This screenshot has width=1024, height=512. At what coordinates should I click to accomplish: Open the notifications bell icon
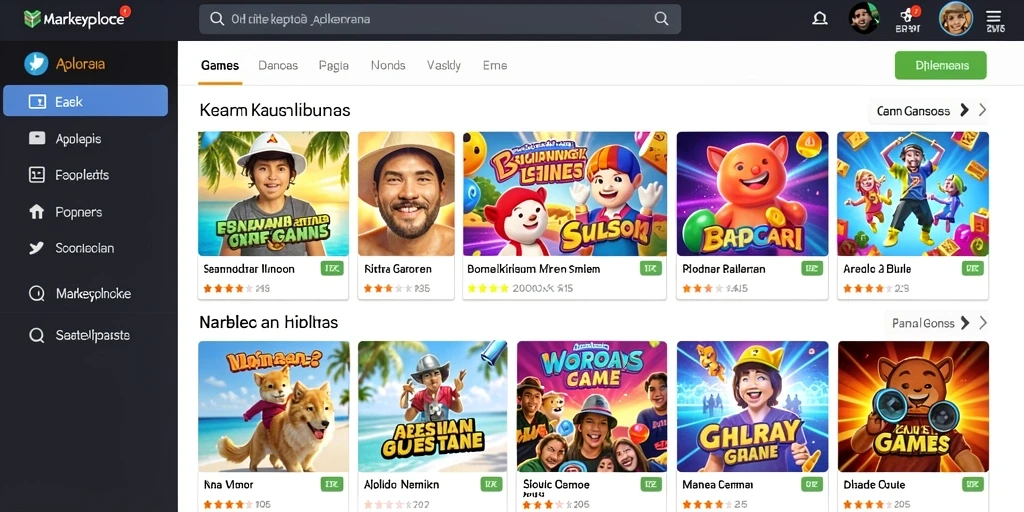[820, 19]
